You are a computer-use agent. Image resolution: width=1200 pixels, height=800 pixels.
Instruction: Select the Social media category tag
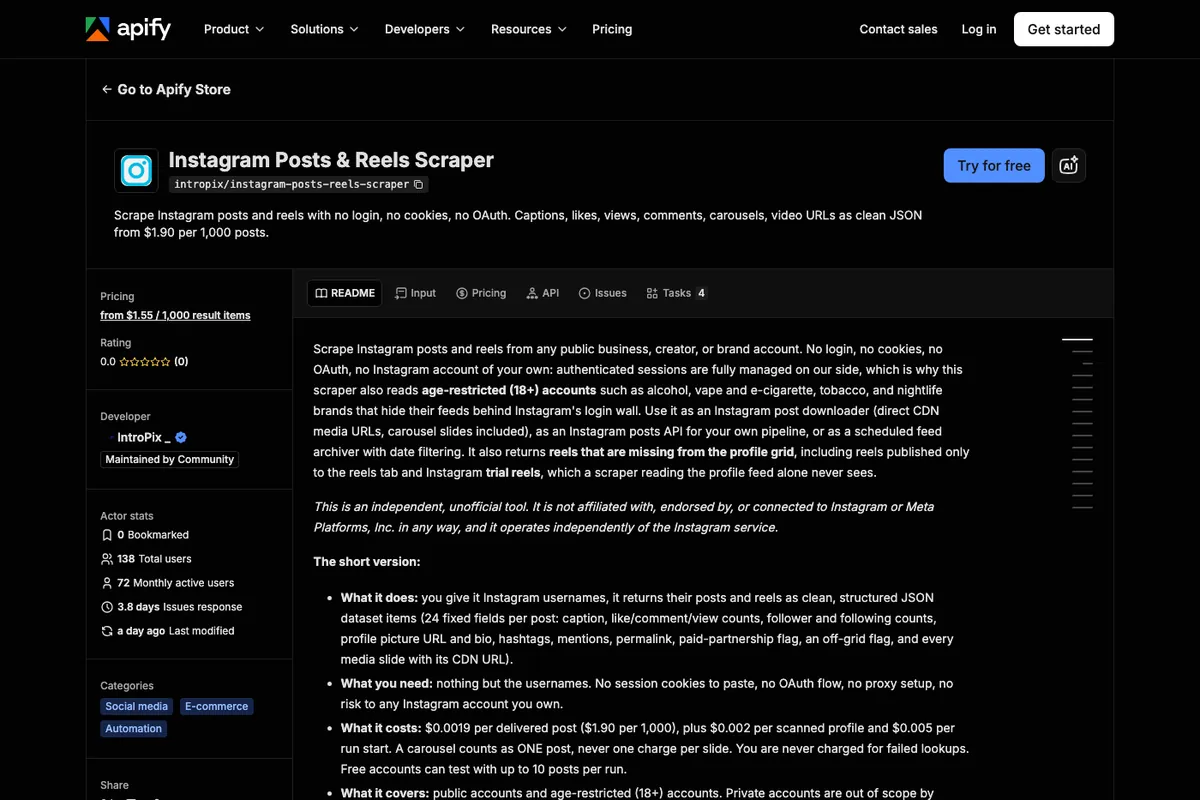pos(137,706)
